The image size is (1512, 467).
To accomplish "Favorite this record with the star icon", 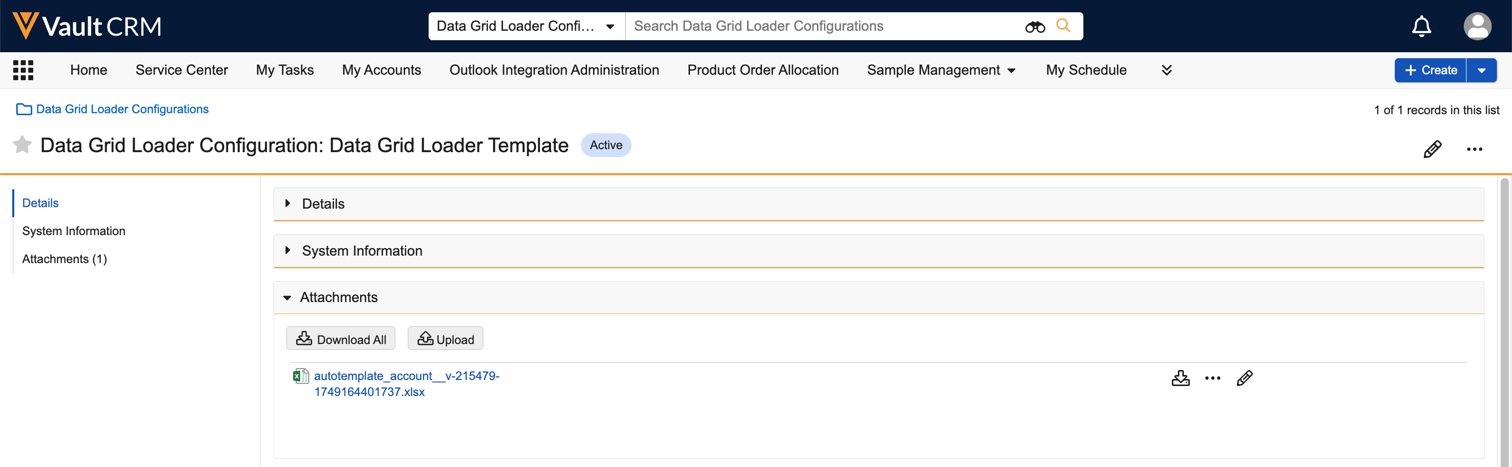I will (22, 146).
